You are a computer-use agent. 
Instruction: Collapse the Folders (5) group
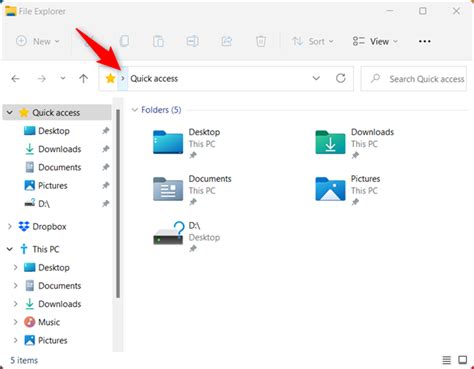click(135, 110)
